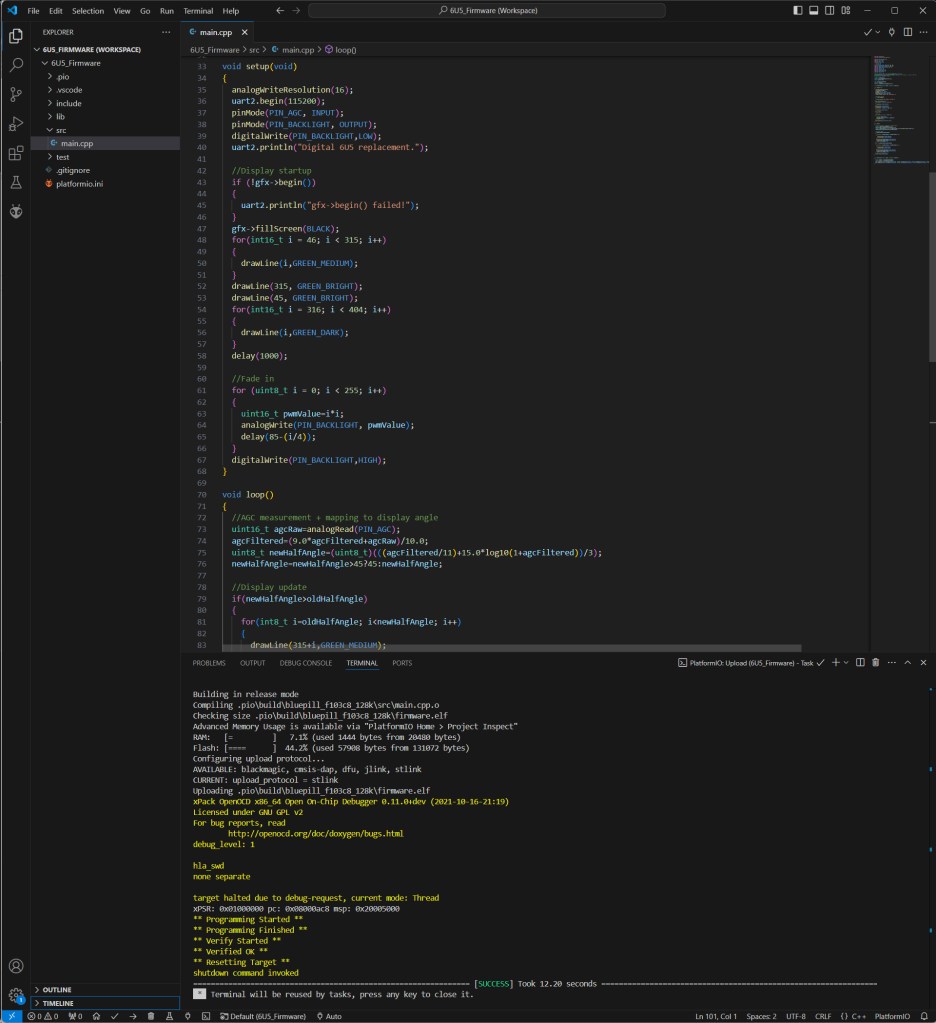Open the new terminal launch profile dropdown
This screenshot has width=936, height=1023.
tap(846, 662)
